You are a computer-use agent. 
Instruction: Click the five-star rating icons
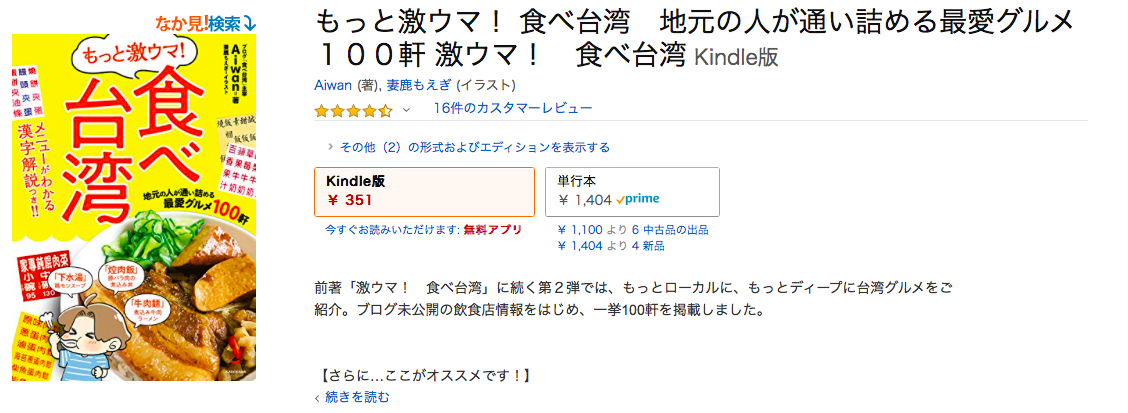pos(353,109)
